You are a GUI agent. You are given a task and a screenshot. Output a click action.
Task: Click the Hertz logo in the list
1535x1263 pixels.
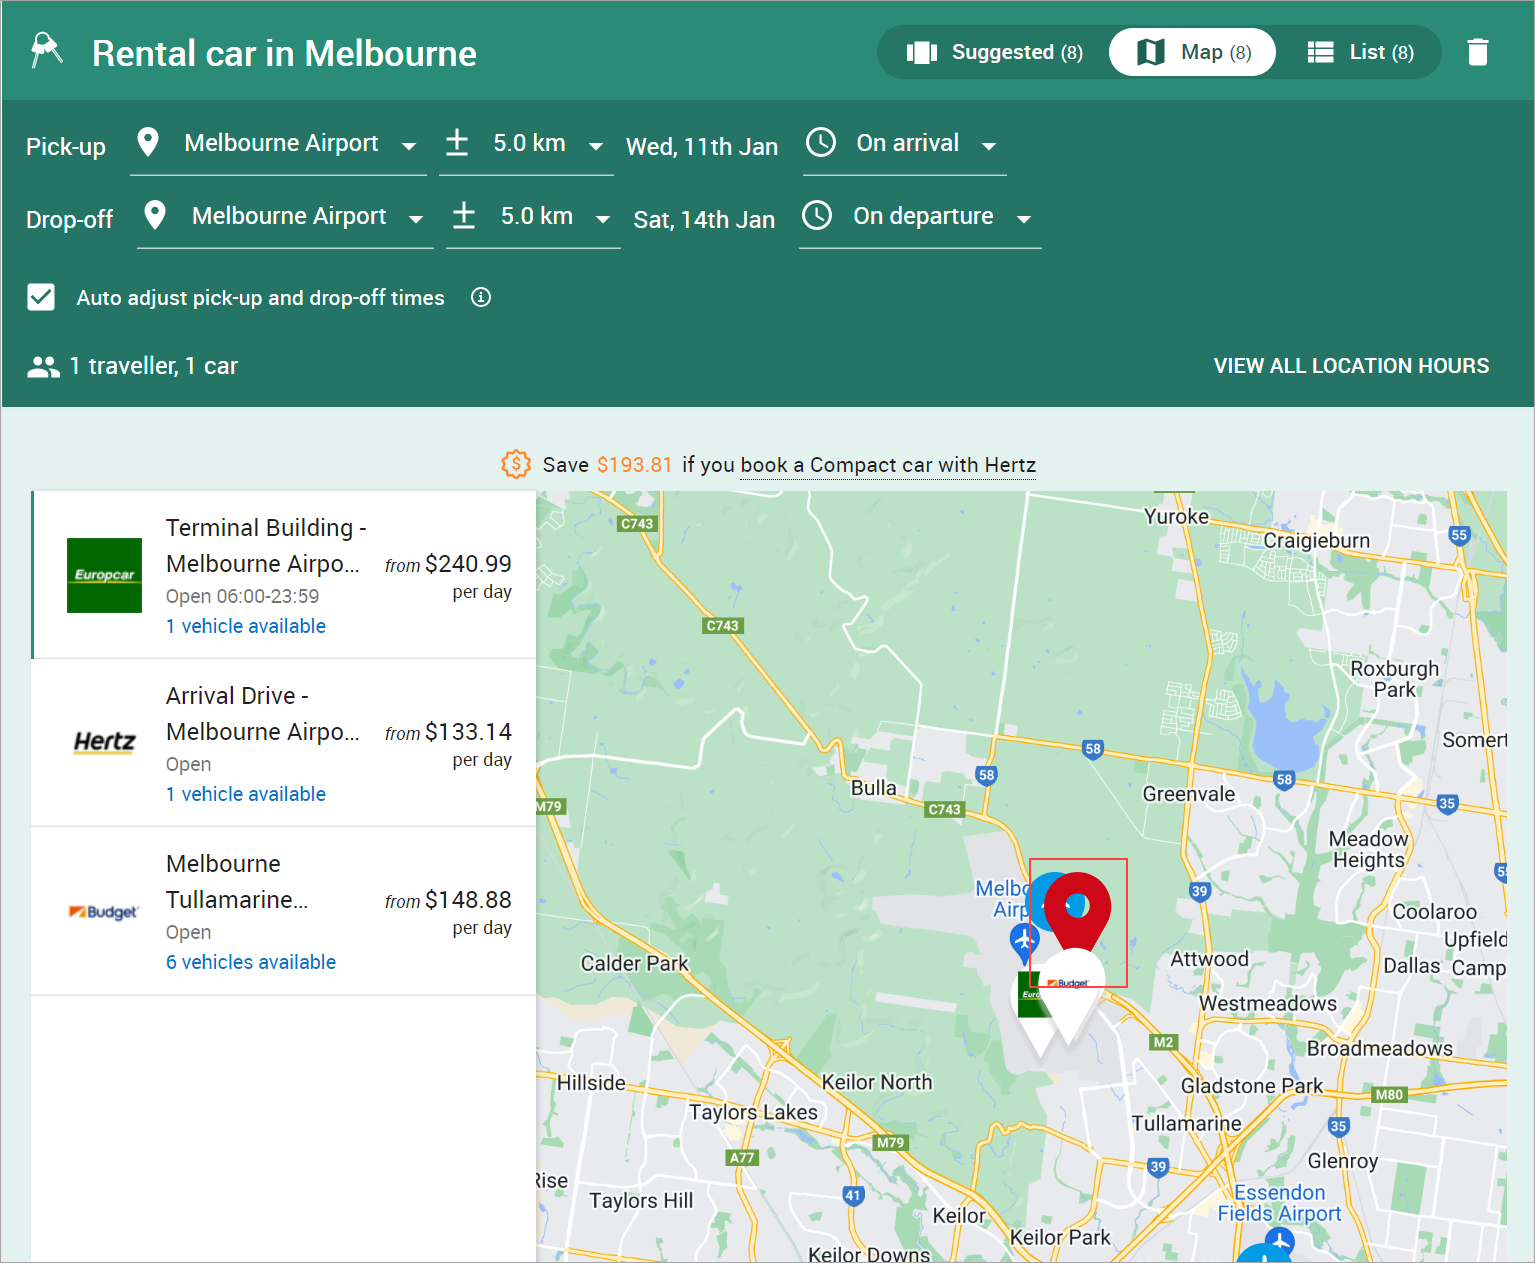pos(104,742)
